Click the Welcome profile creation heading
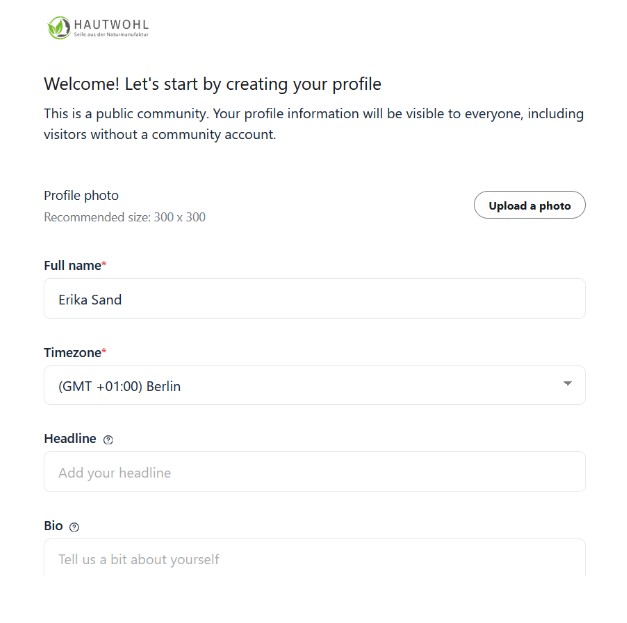Image resolution: width=627 pixels, height=623 pixels. 212,84
